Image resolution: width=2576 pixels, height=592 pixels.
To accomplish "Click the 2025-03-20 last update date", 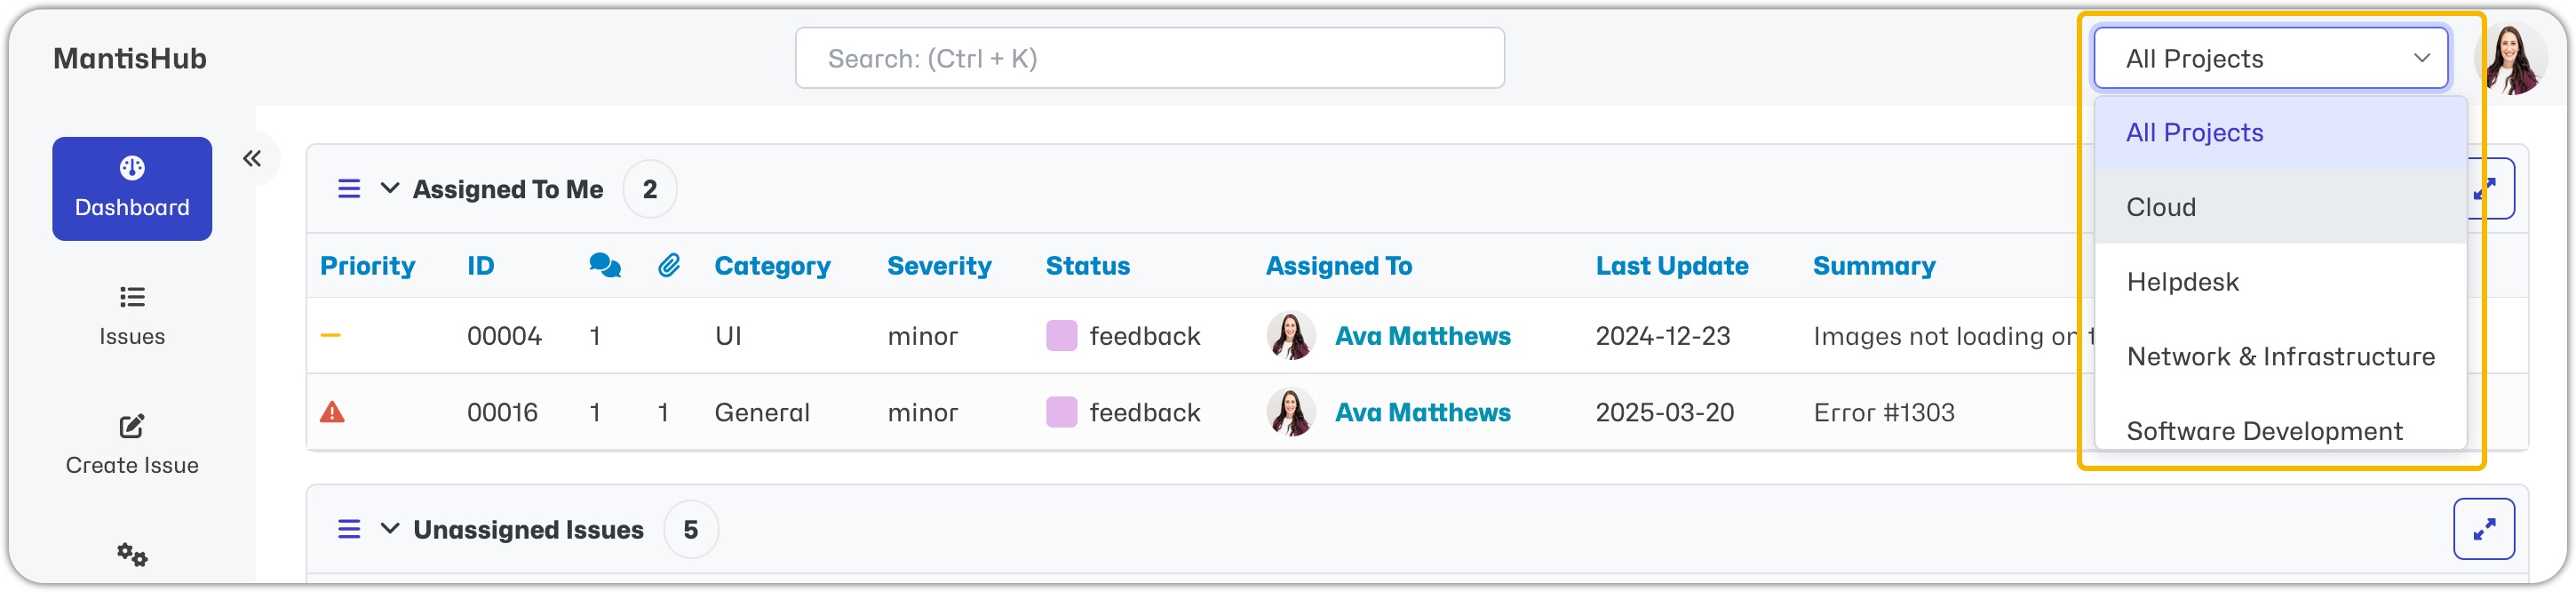I will 1665,412.
